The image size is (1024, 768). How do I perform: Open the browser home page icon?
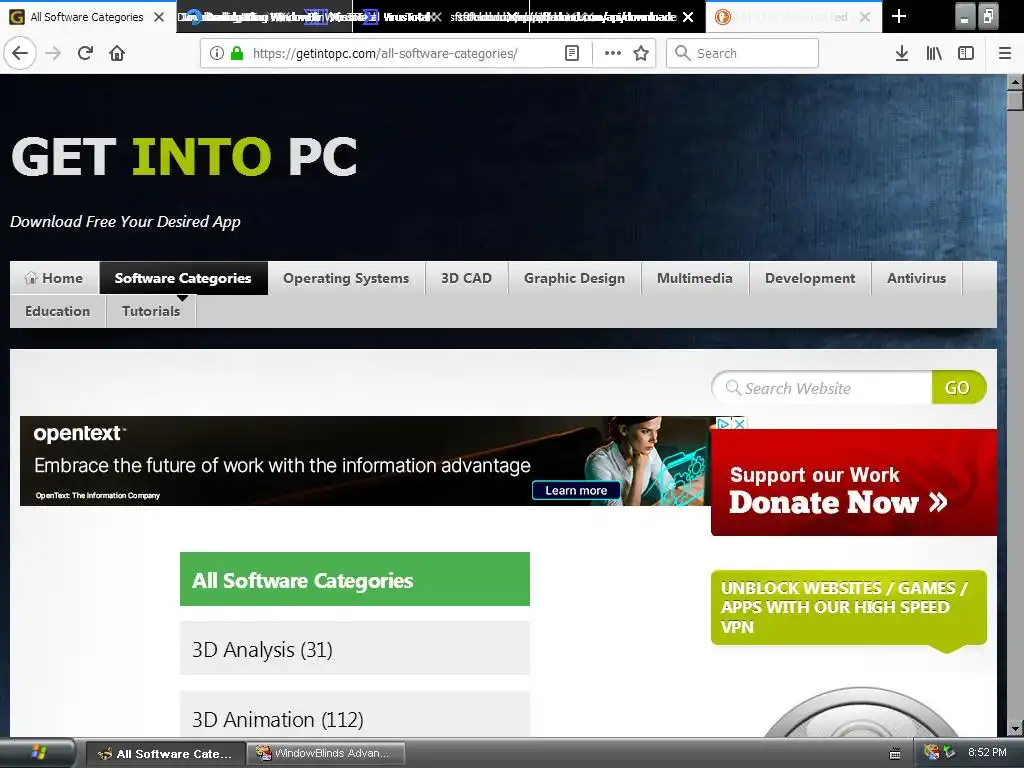(117, 53)
